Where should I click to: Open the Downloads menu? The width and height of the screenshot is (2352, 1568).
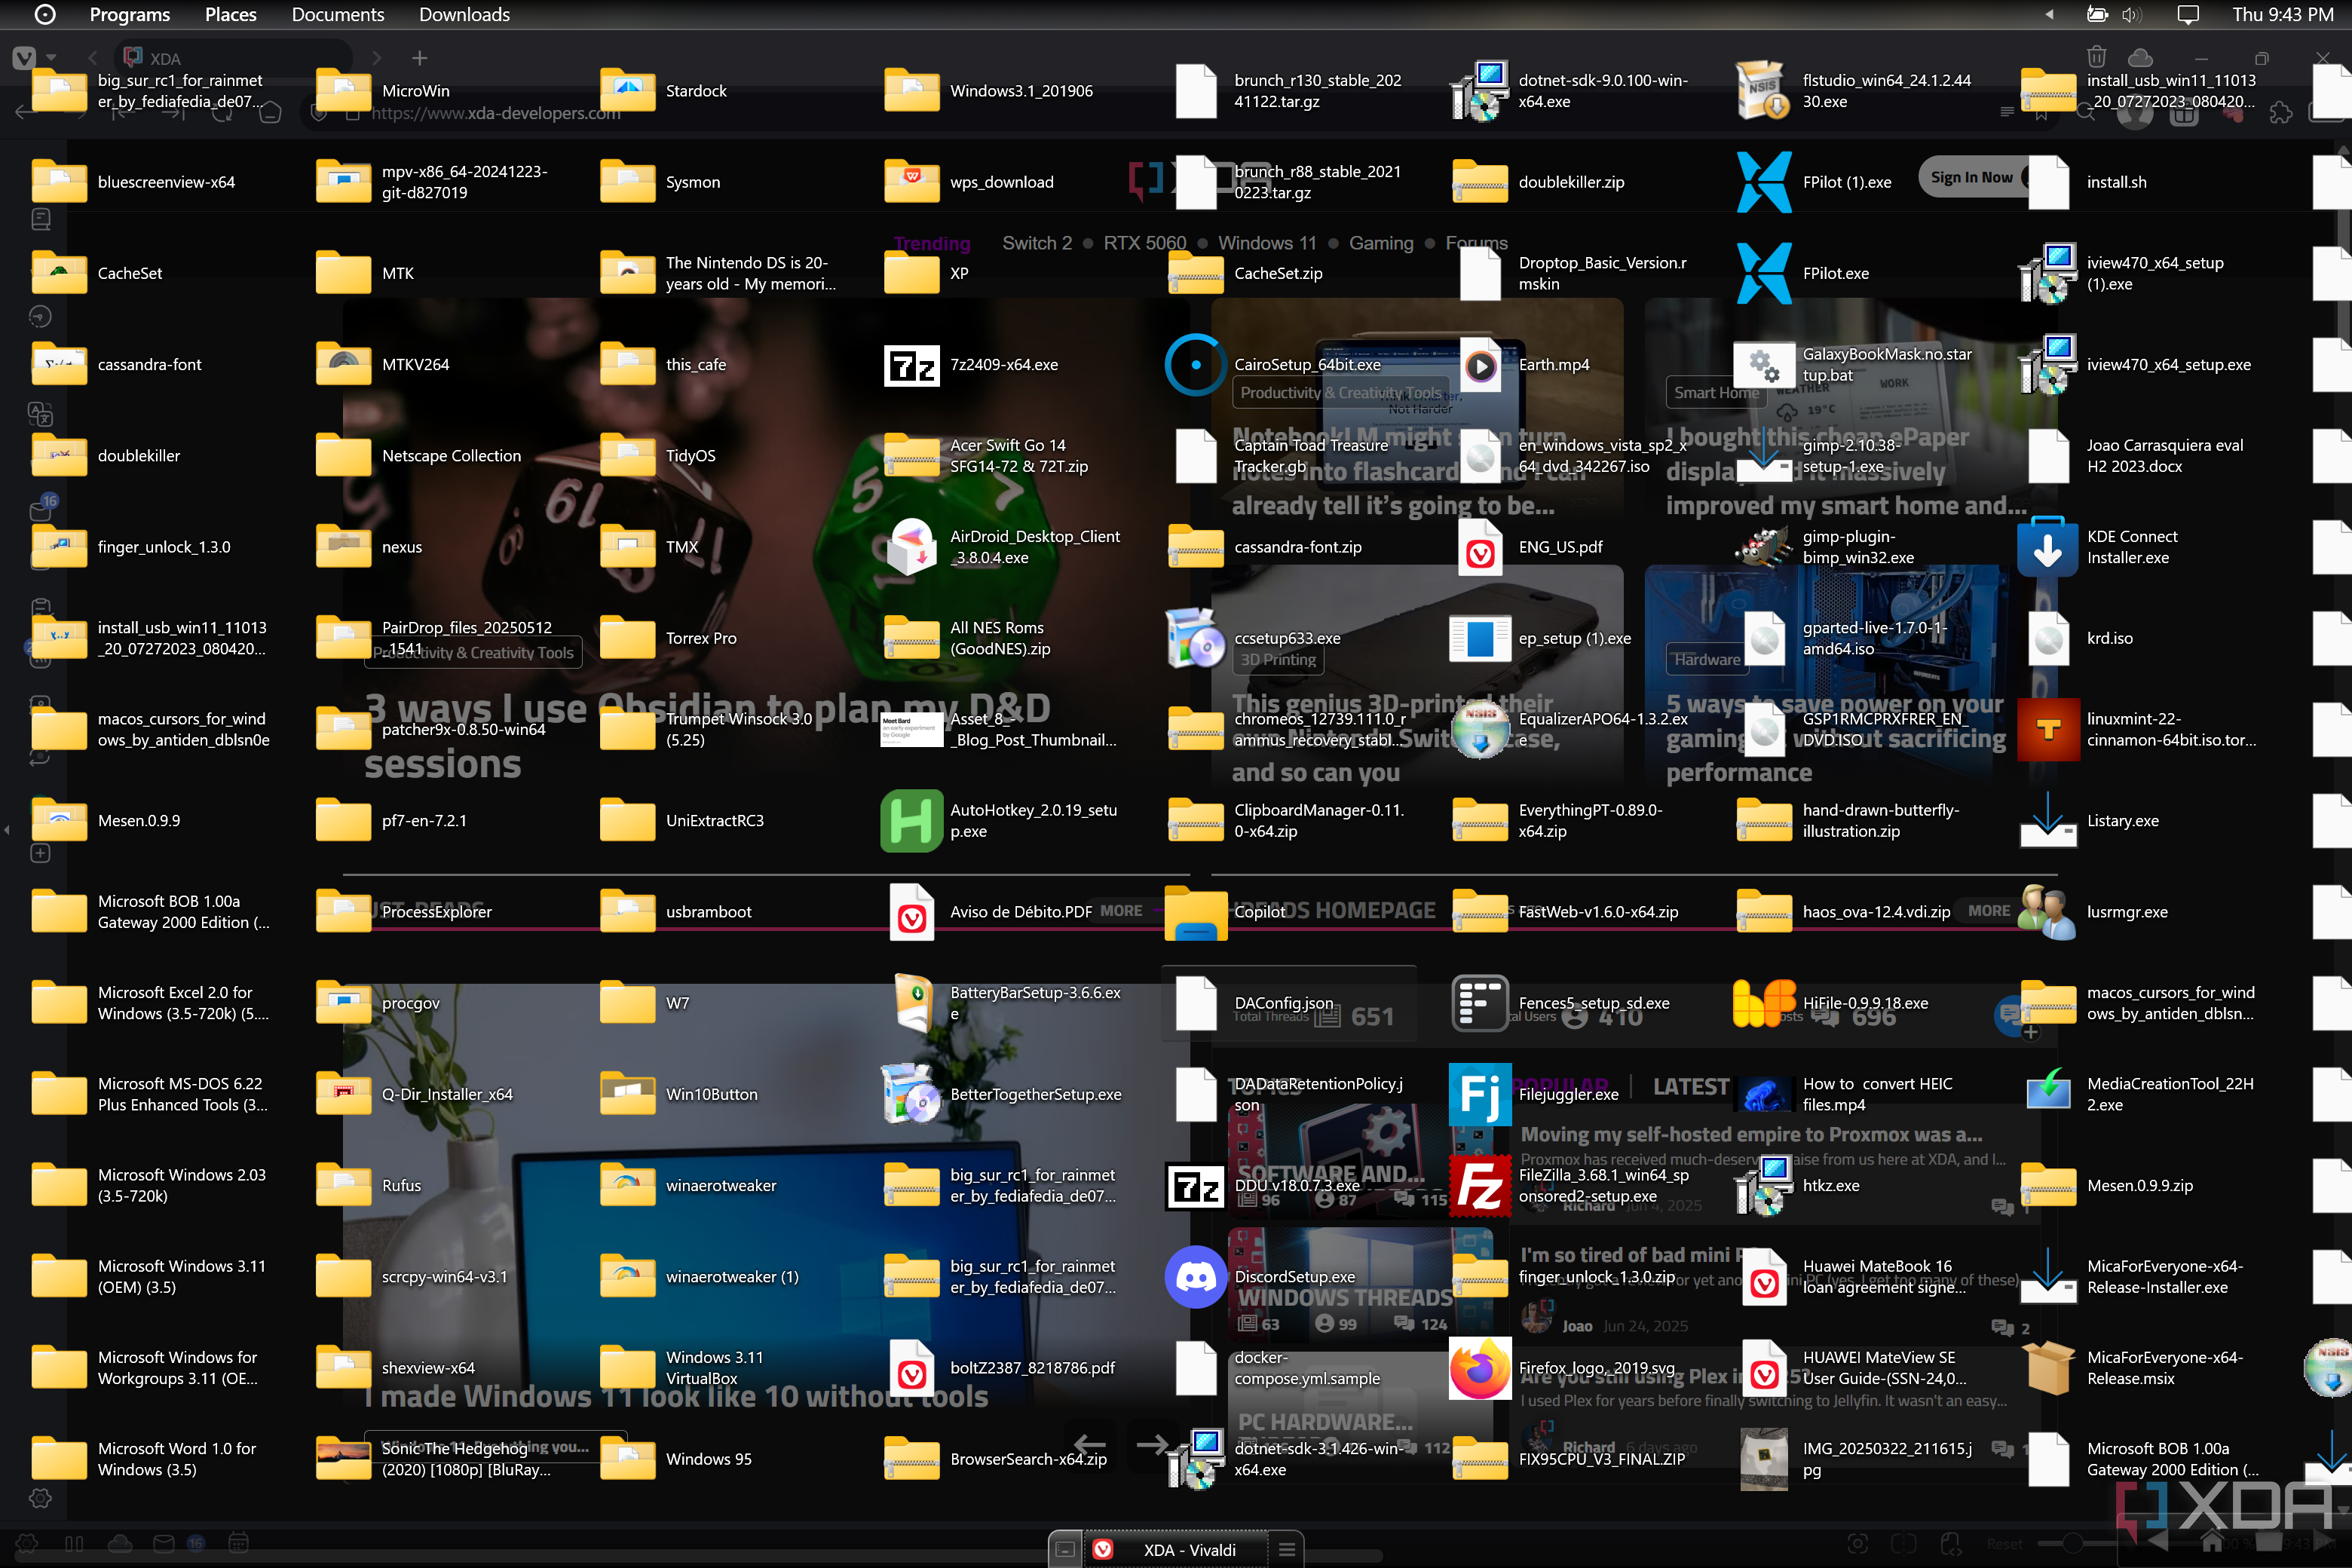[x=464, y=15]
